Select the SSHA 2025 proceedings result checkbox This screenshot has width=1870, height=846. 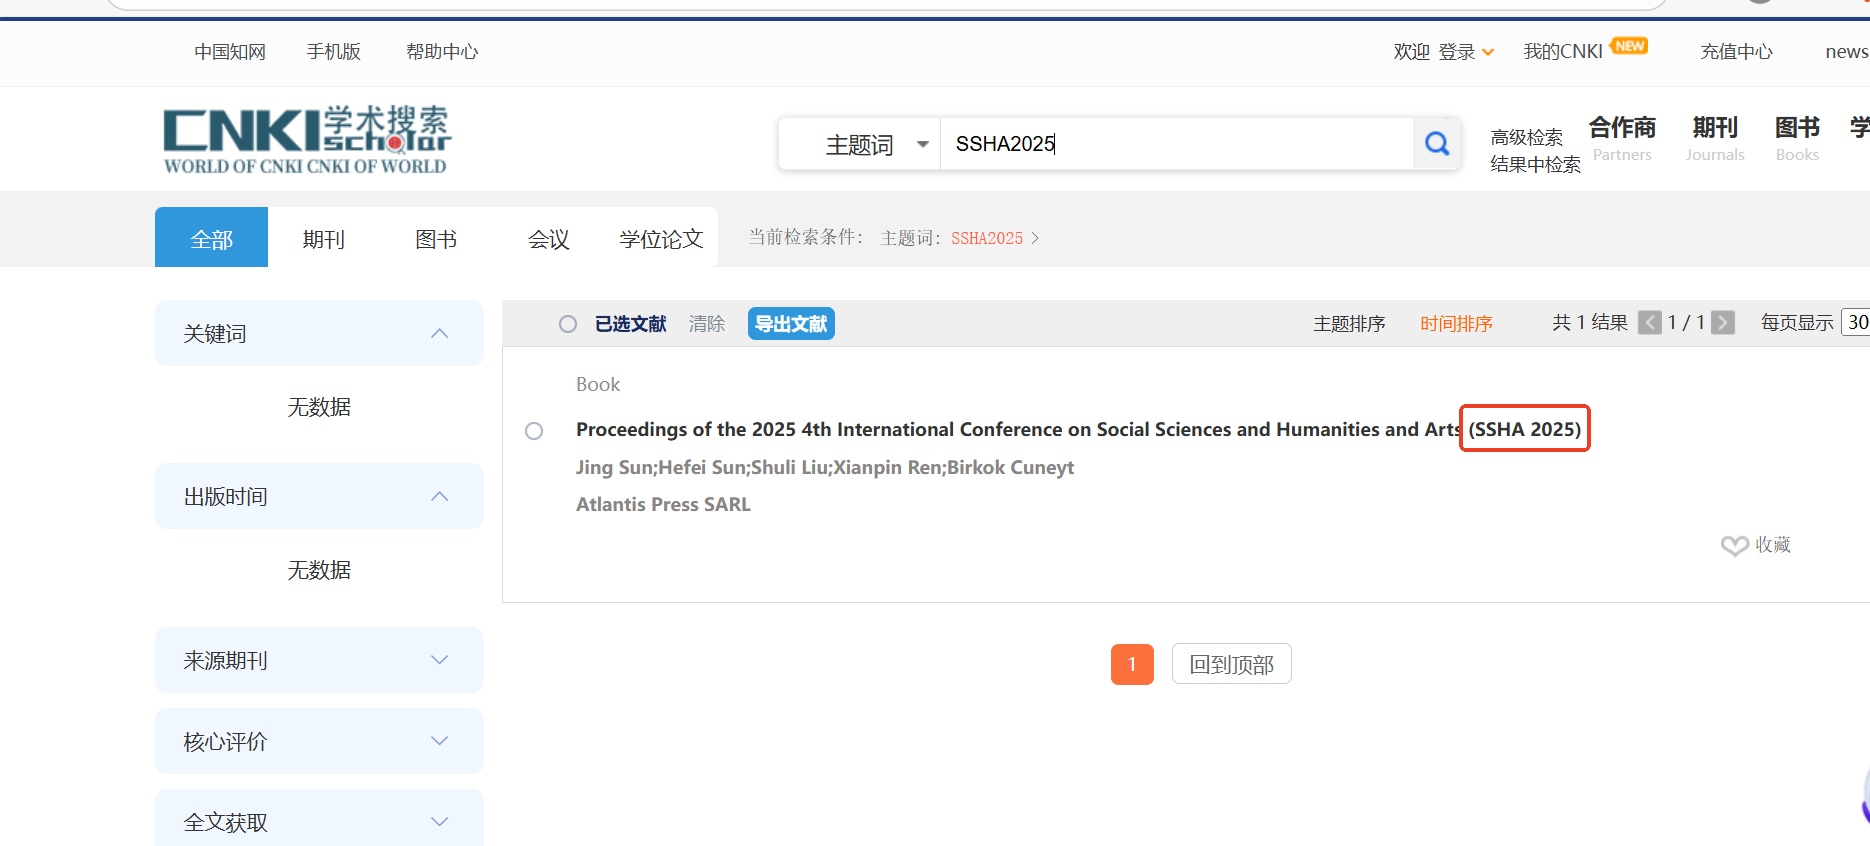tap(534, 431)
